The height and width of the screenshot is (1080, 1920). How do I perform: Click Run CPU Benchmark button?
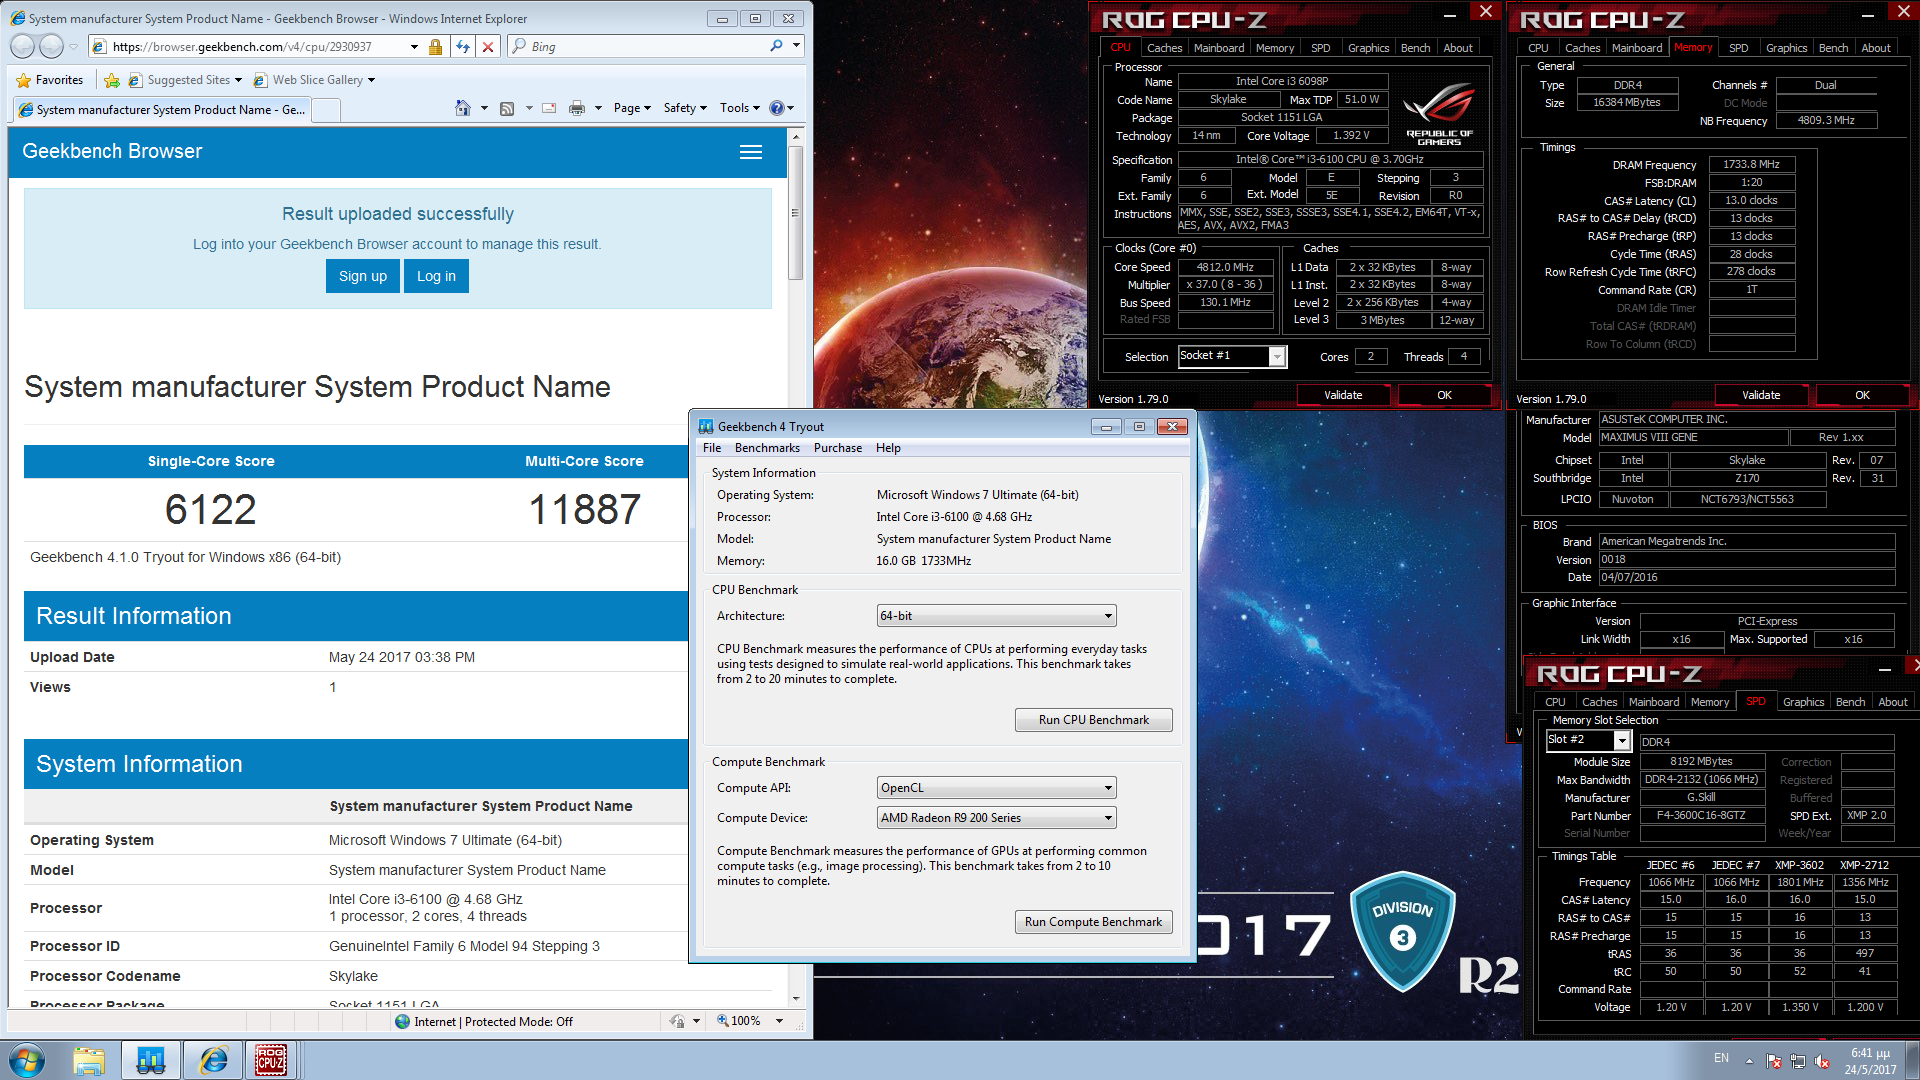click(x=1093, y=720)
